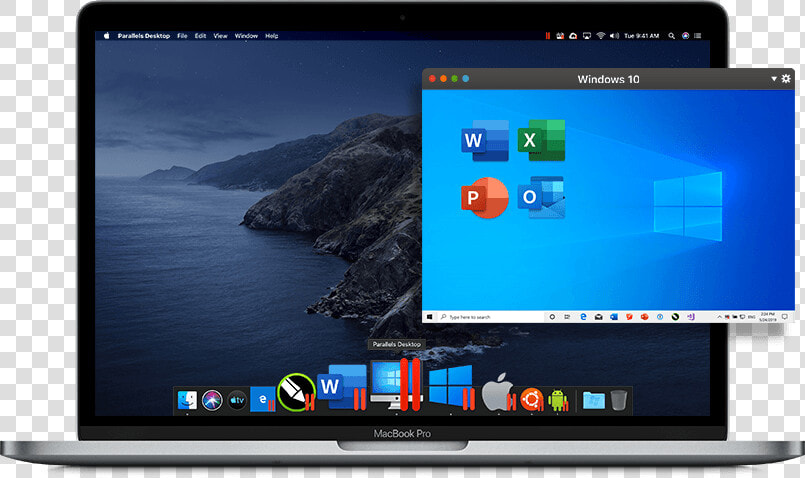Screen dimensions: 805x478
Task: Expand the Windows 10 window dropdown arrow
Action: [774, 79]
